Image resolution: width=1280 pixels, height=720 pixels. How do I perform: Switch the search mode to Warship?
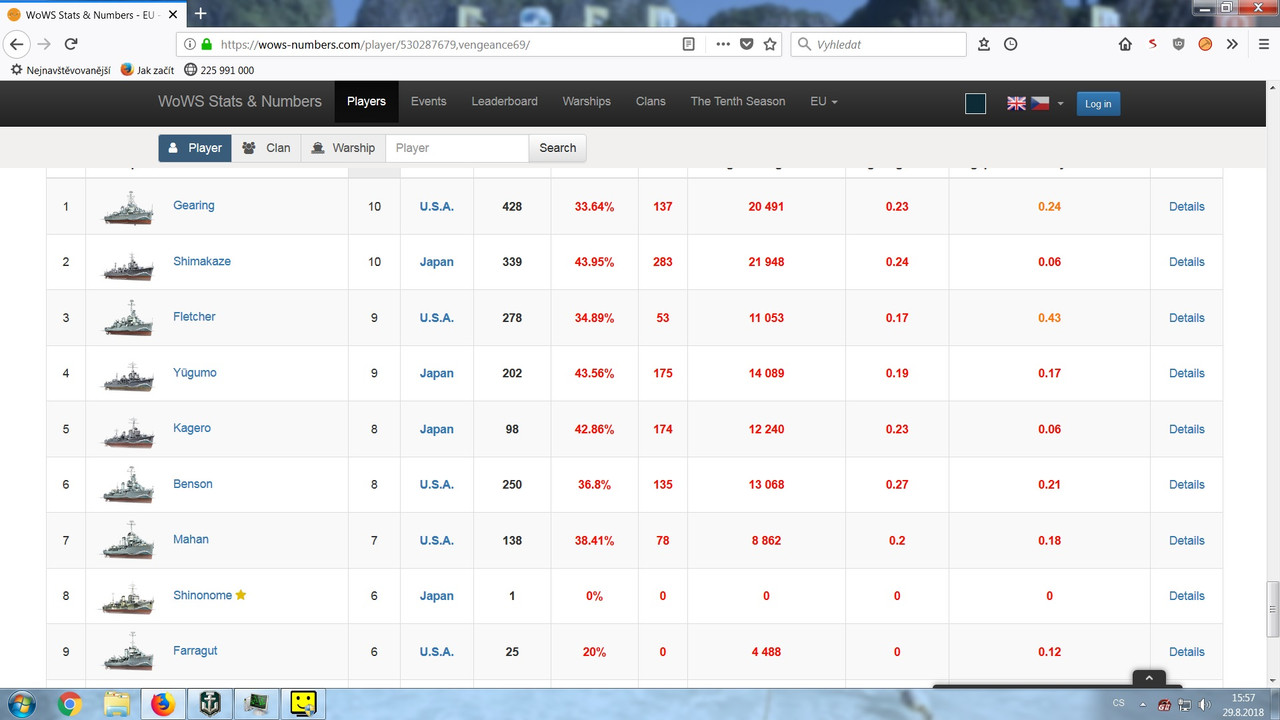pyautogui.click(x=343, y=147)
